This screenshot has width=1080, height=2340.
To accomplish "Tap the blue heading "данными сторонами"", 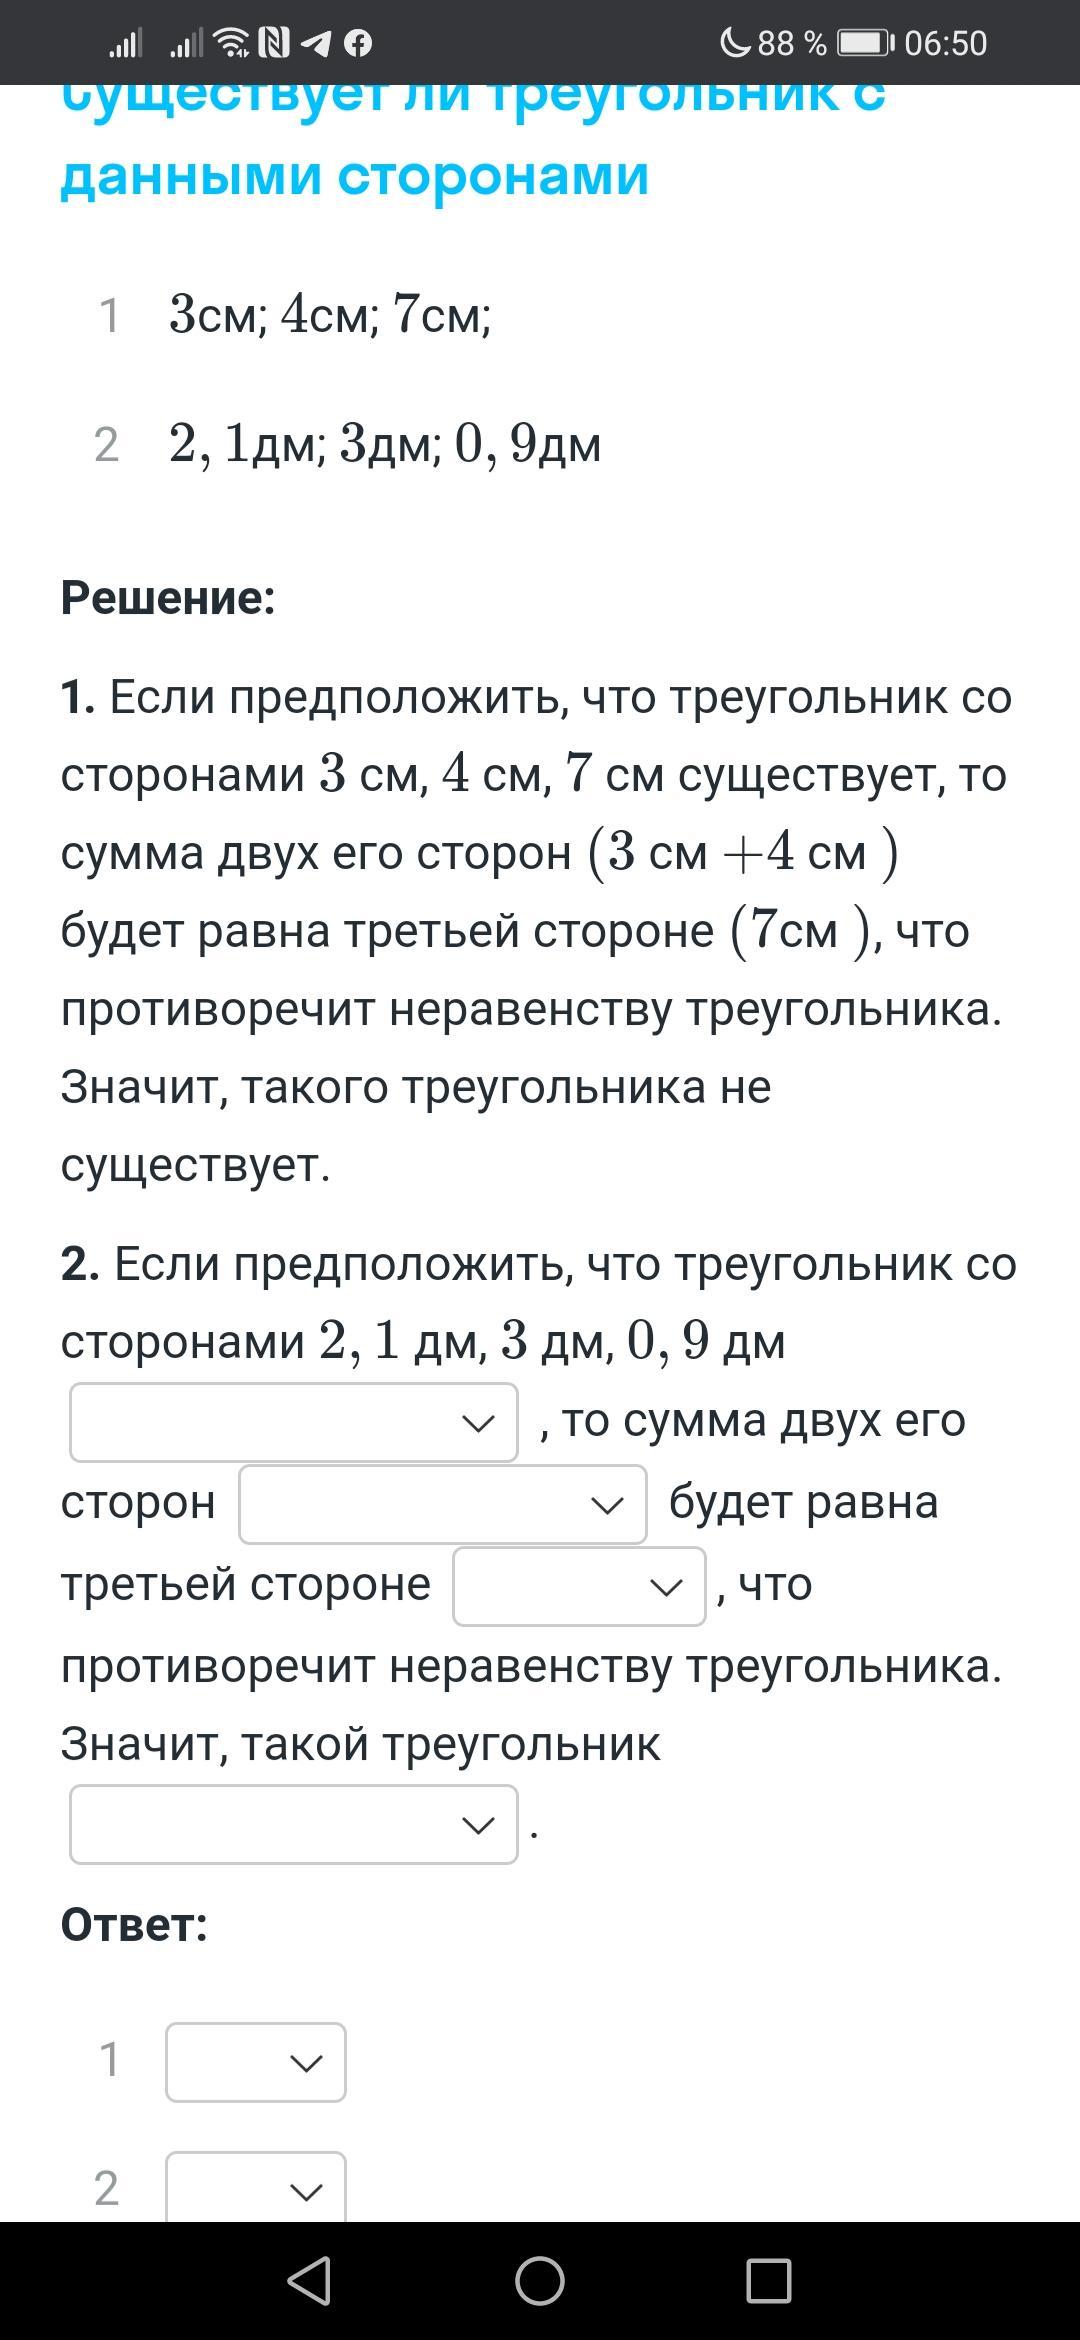I will tap(355, 176).
